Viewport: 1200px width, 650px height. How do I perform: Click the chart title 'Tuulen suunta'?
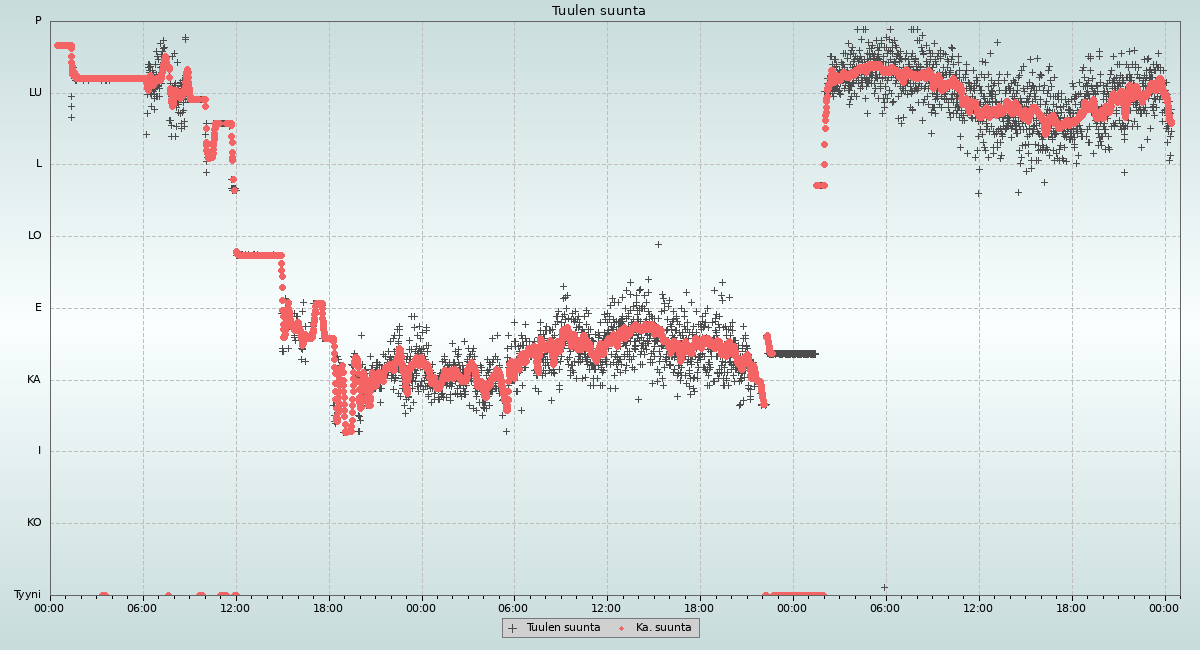(x=598, y=11)
